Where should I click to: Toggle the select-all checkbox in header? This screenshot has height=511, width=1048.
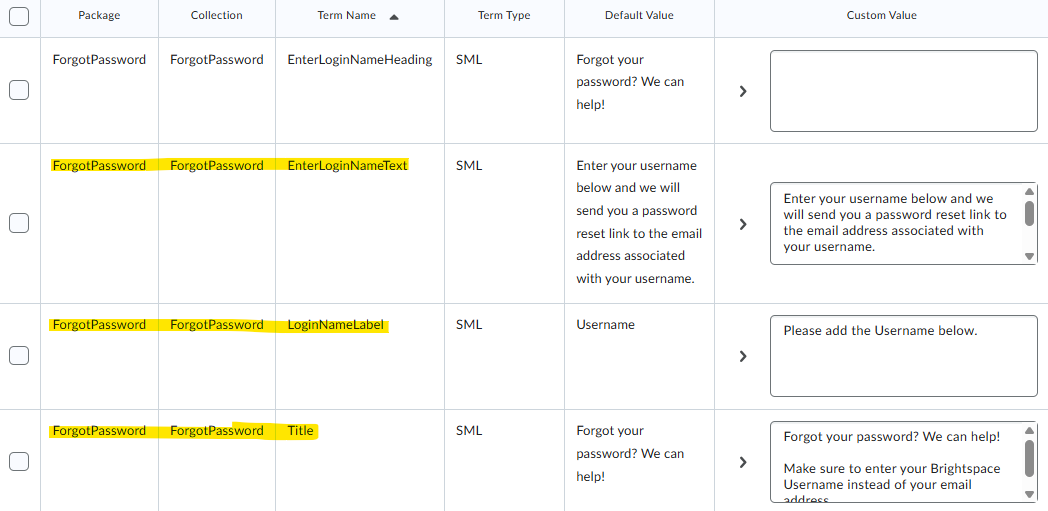pos(19,16)
